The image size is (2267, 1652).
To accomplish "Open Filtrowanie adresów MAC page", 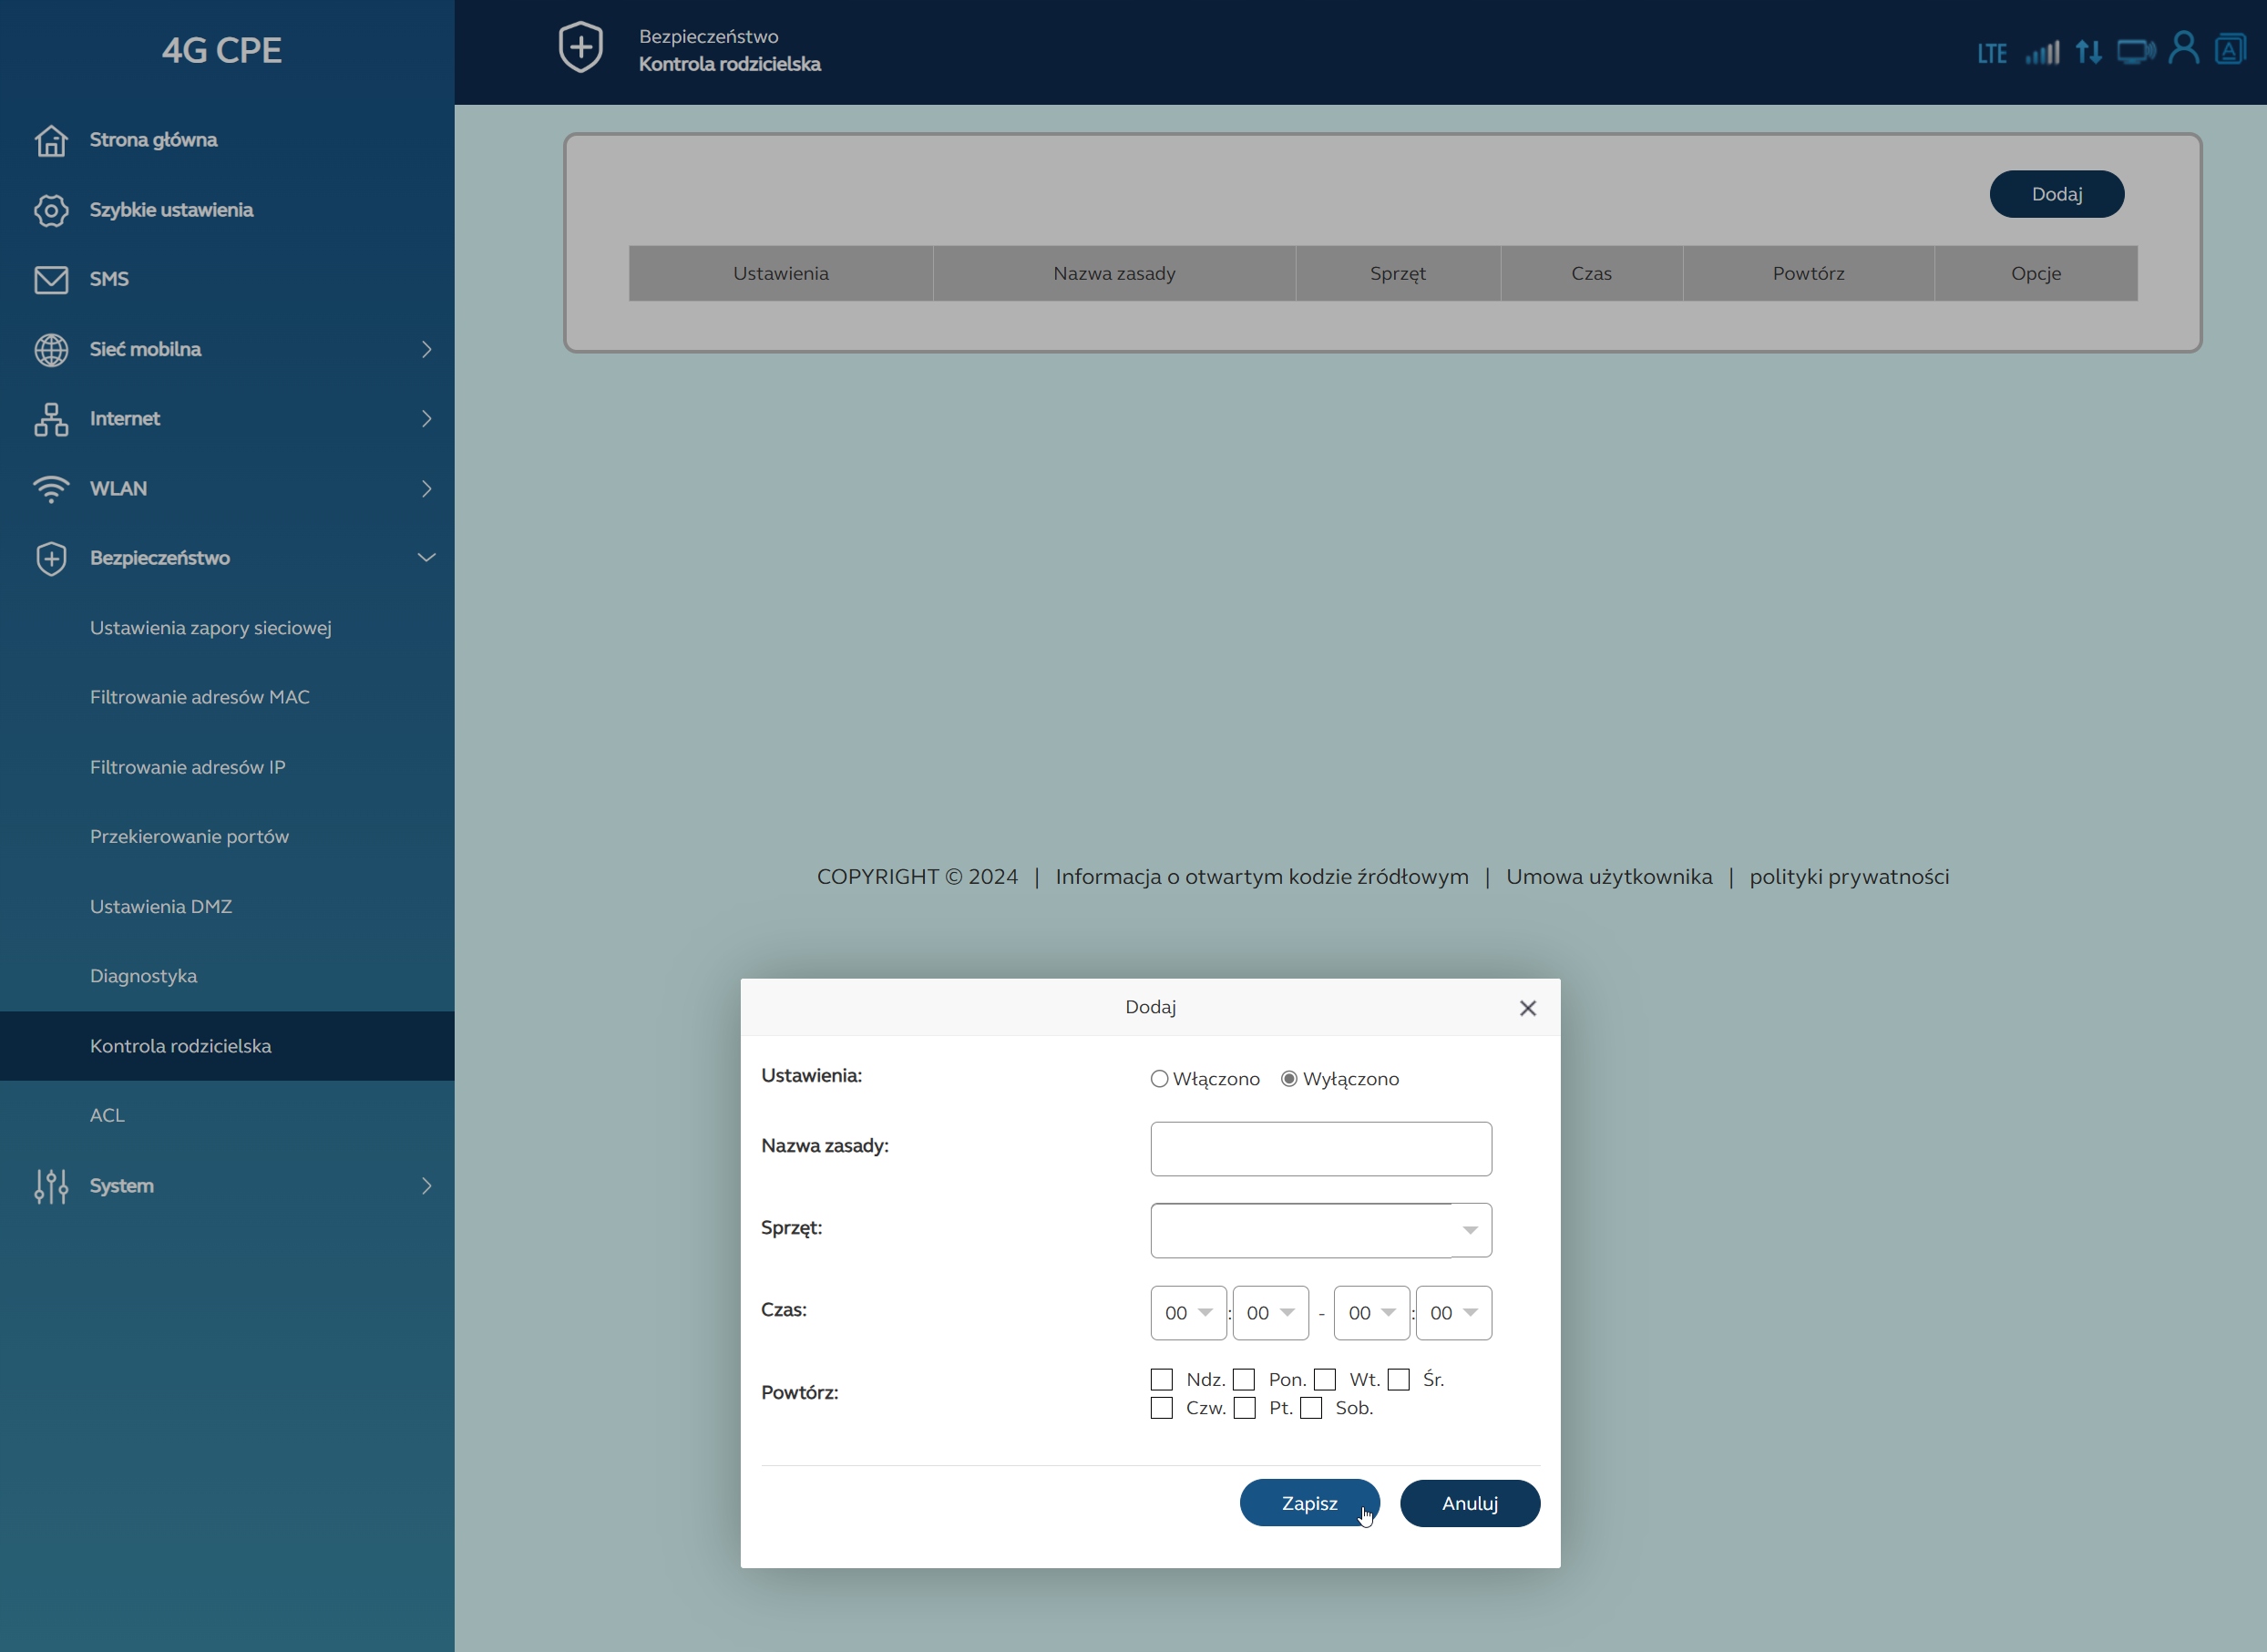I will pos(199,697).
